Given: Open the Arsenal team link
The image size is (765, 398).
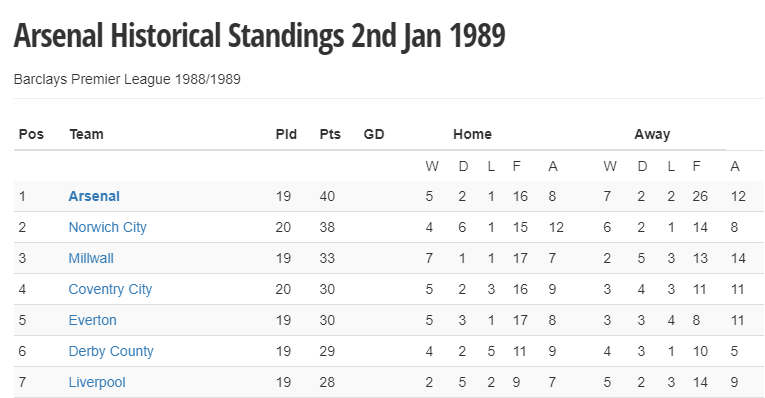Looking at the screenshot, I should click(x=94, y=196).
